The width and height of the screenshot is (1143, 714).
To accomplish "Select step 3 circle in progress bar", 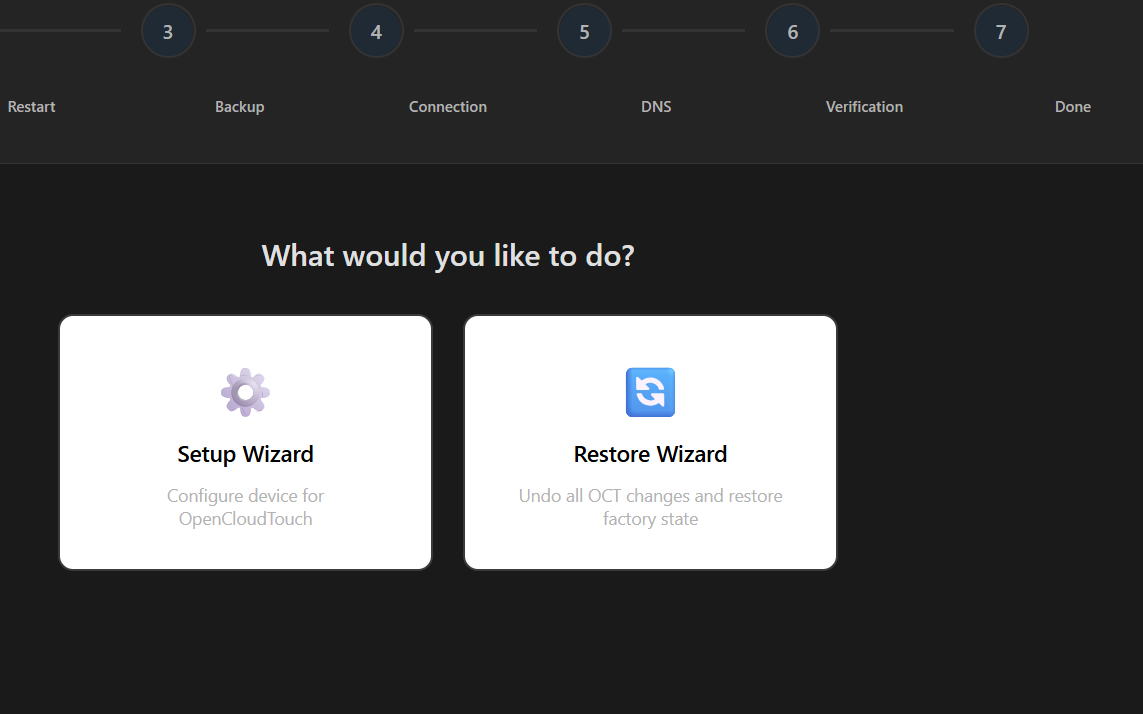I will pyautogui.click(x=168, y=31).
